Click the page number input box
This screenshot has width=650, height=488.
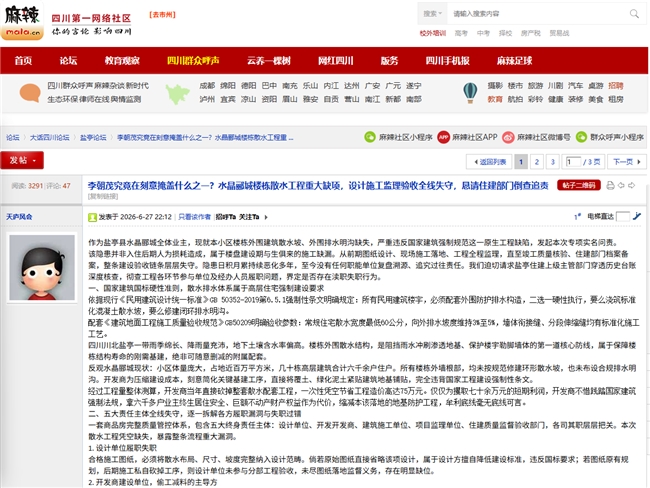(x=573, y=162)
